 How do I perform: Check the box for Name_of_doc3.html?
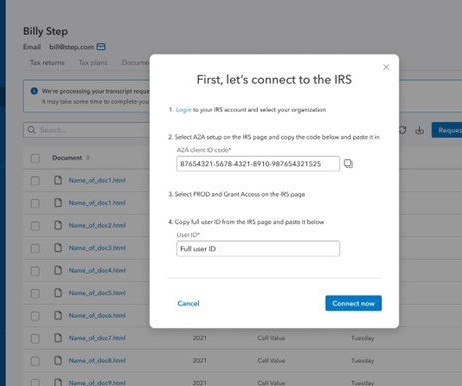35,248
